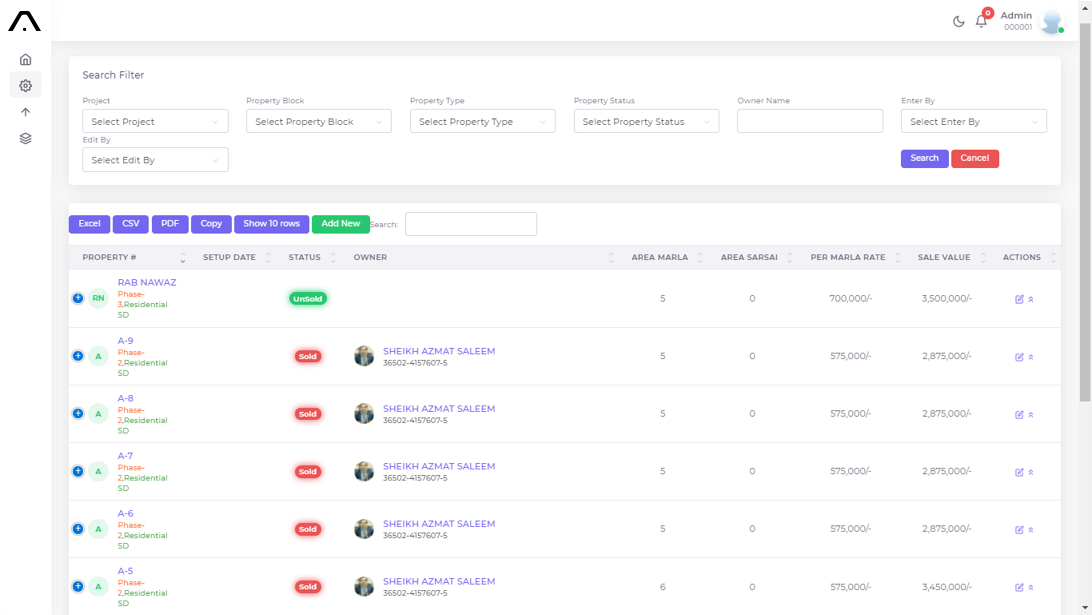The image size is (1092, 615).
Task: Toggle dark mode with the moon icon
Action: [x=958, y=21]
